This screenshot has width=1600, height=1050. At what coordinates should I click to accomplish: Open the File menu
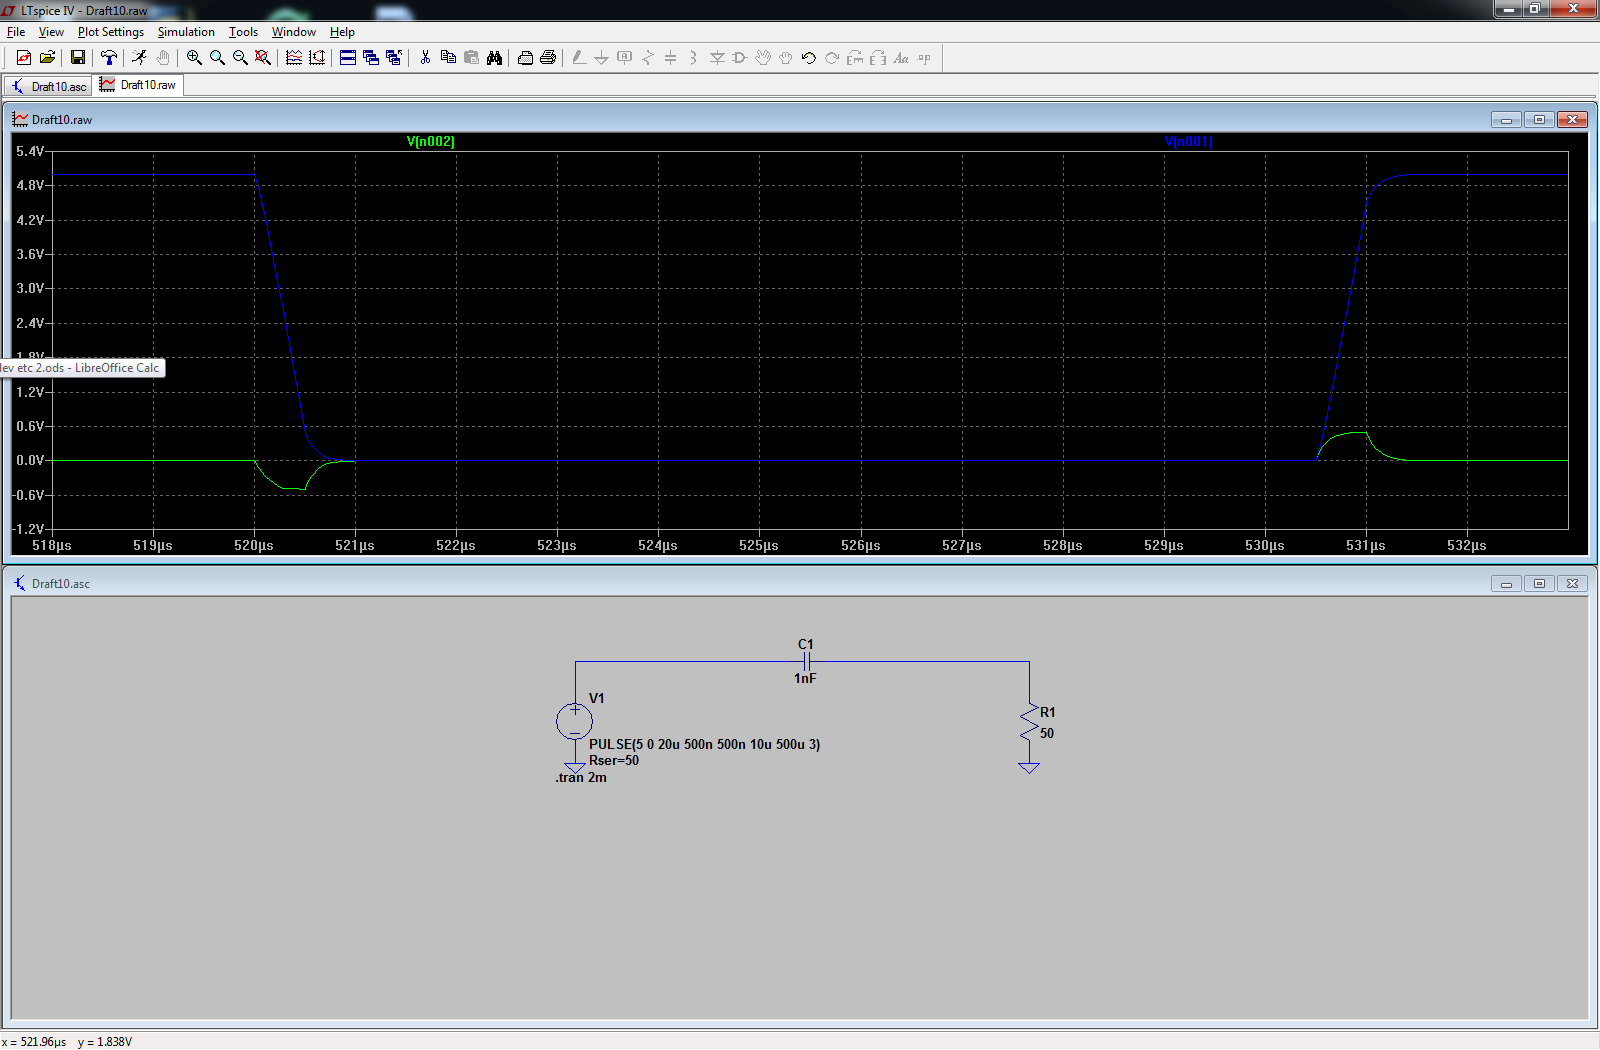click(16, 32)
